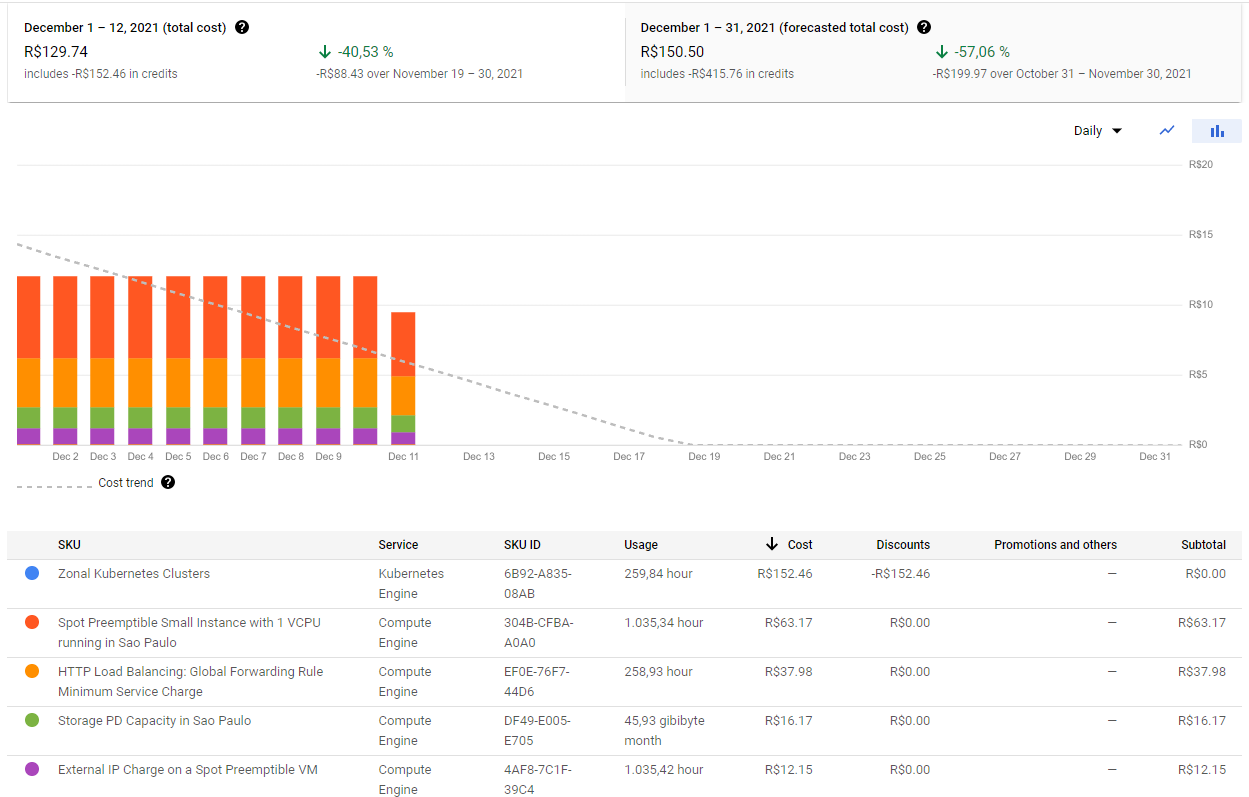Click the Cost column sort arrow
This screenshot has width=1249, height=797.
[x=771, y=544]
